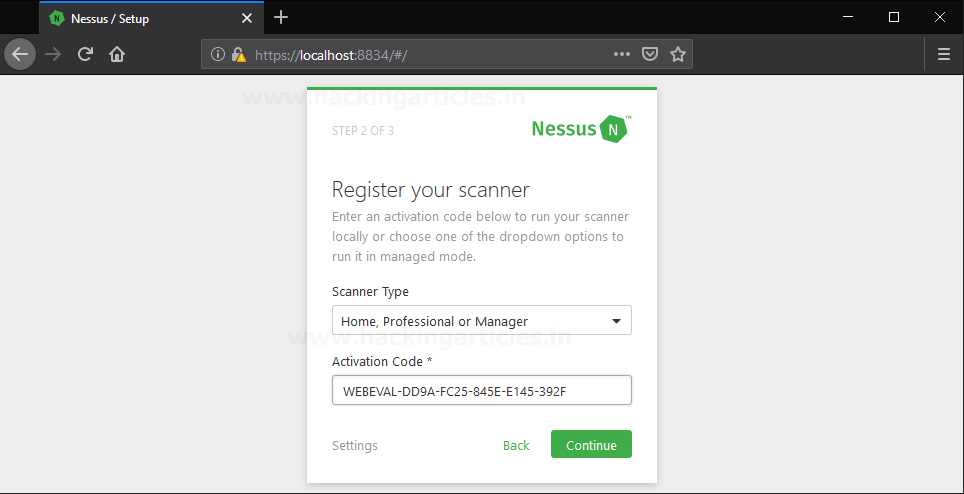Click the Nessus favicon on the tab
This screenshot has height=494, width=964.
coord(57,18)
